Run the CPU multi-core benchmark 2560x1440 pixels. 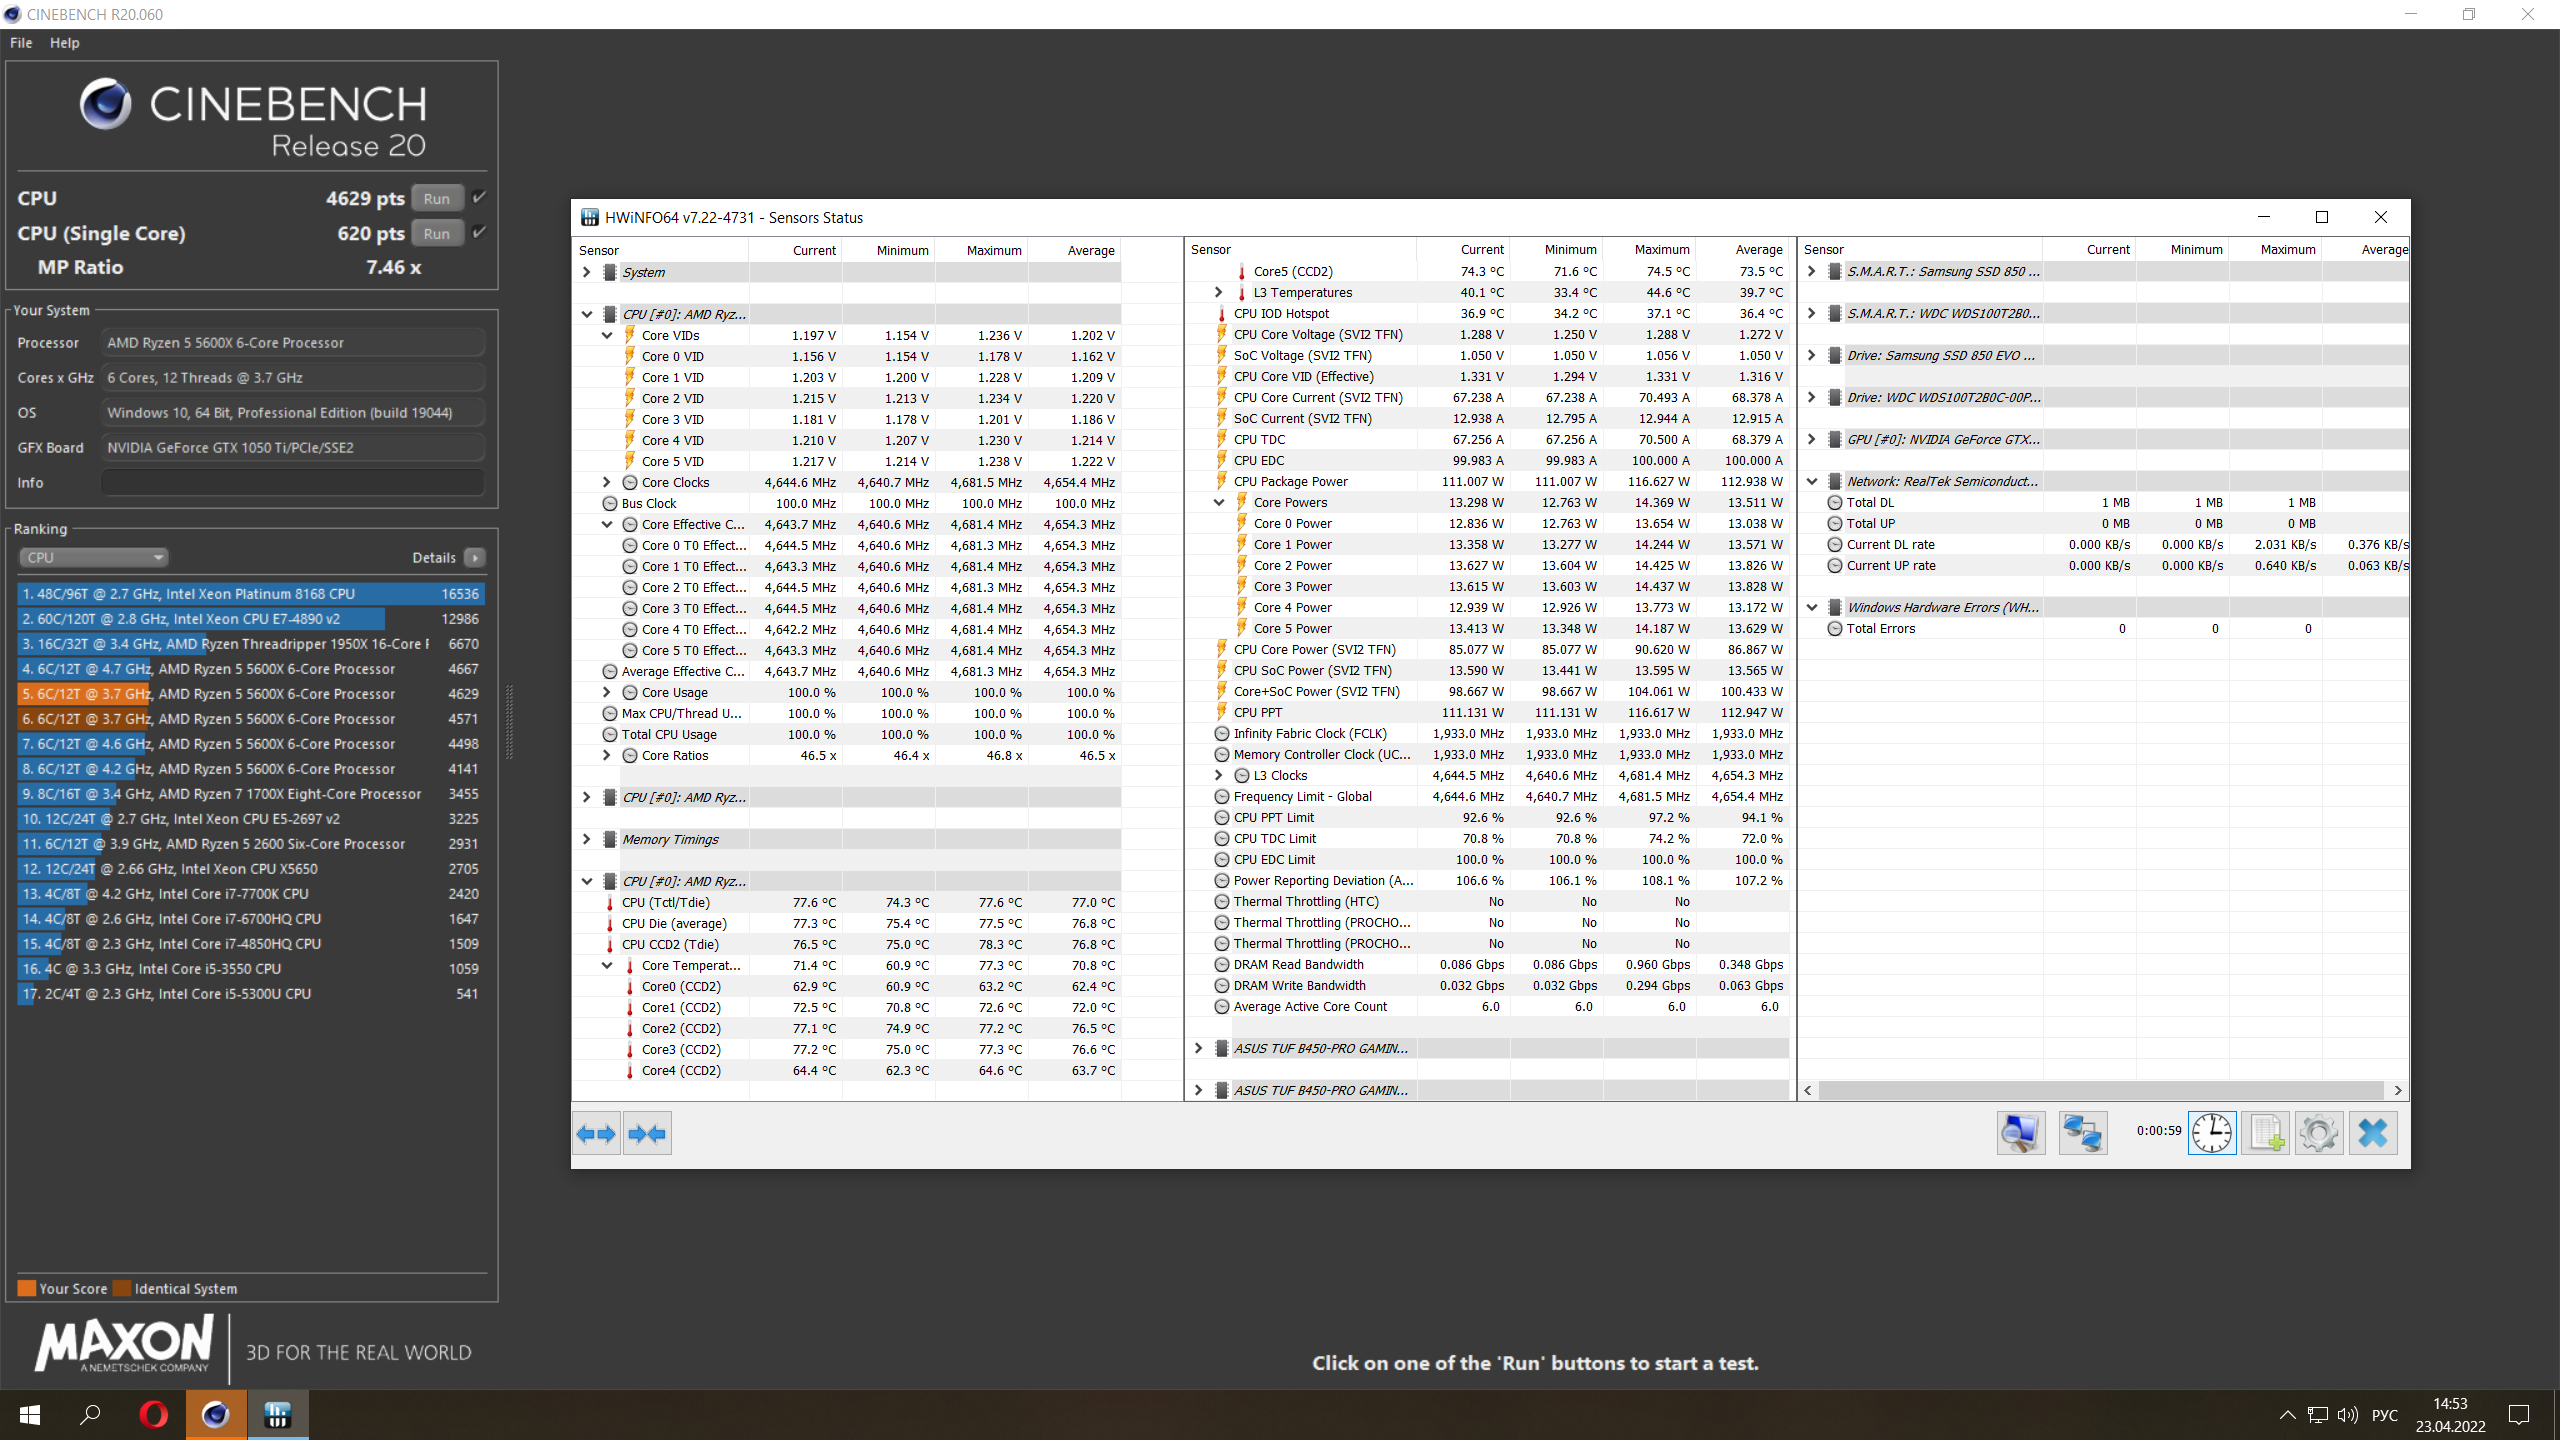437,198
